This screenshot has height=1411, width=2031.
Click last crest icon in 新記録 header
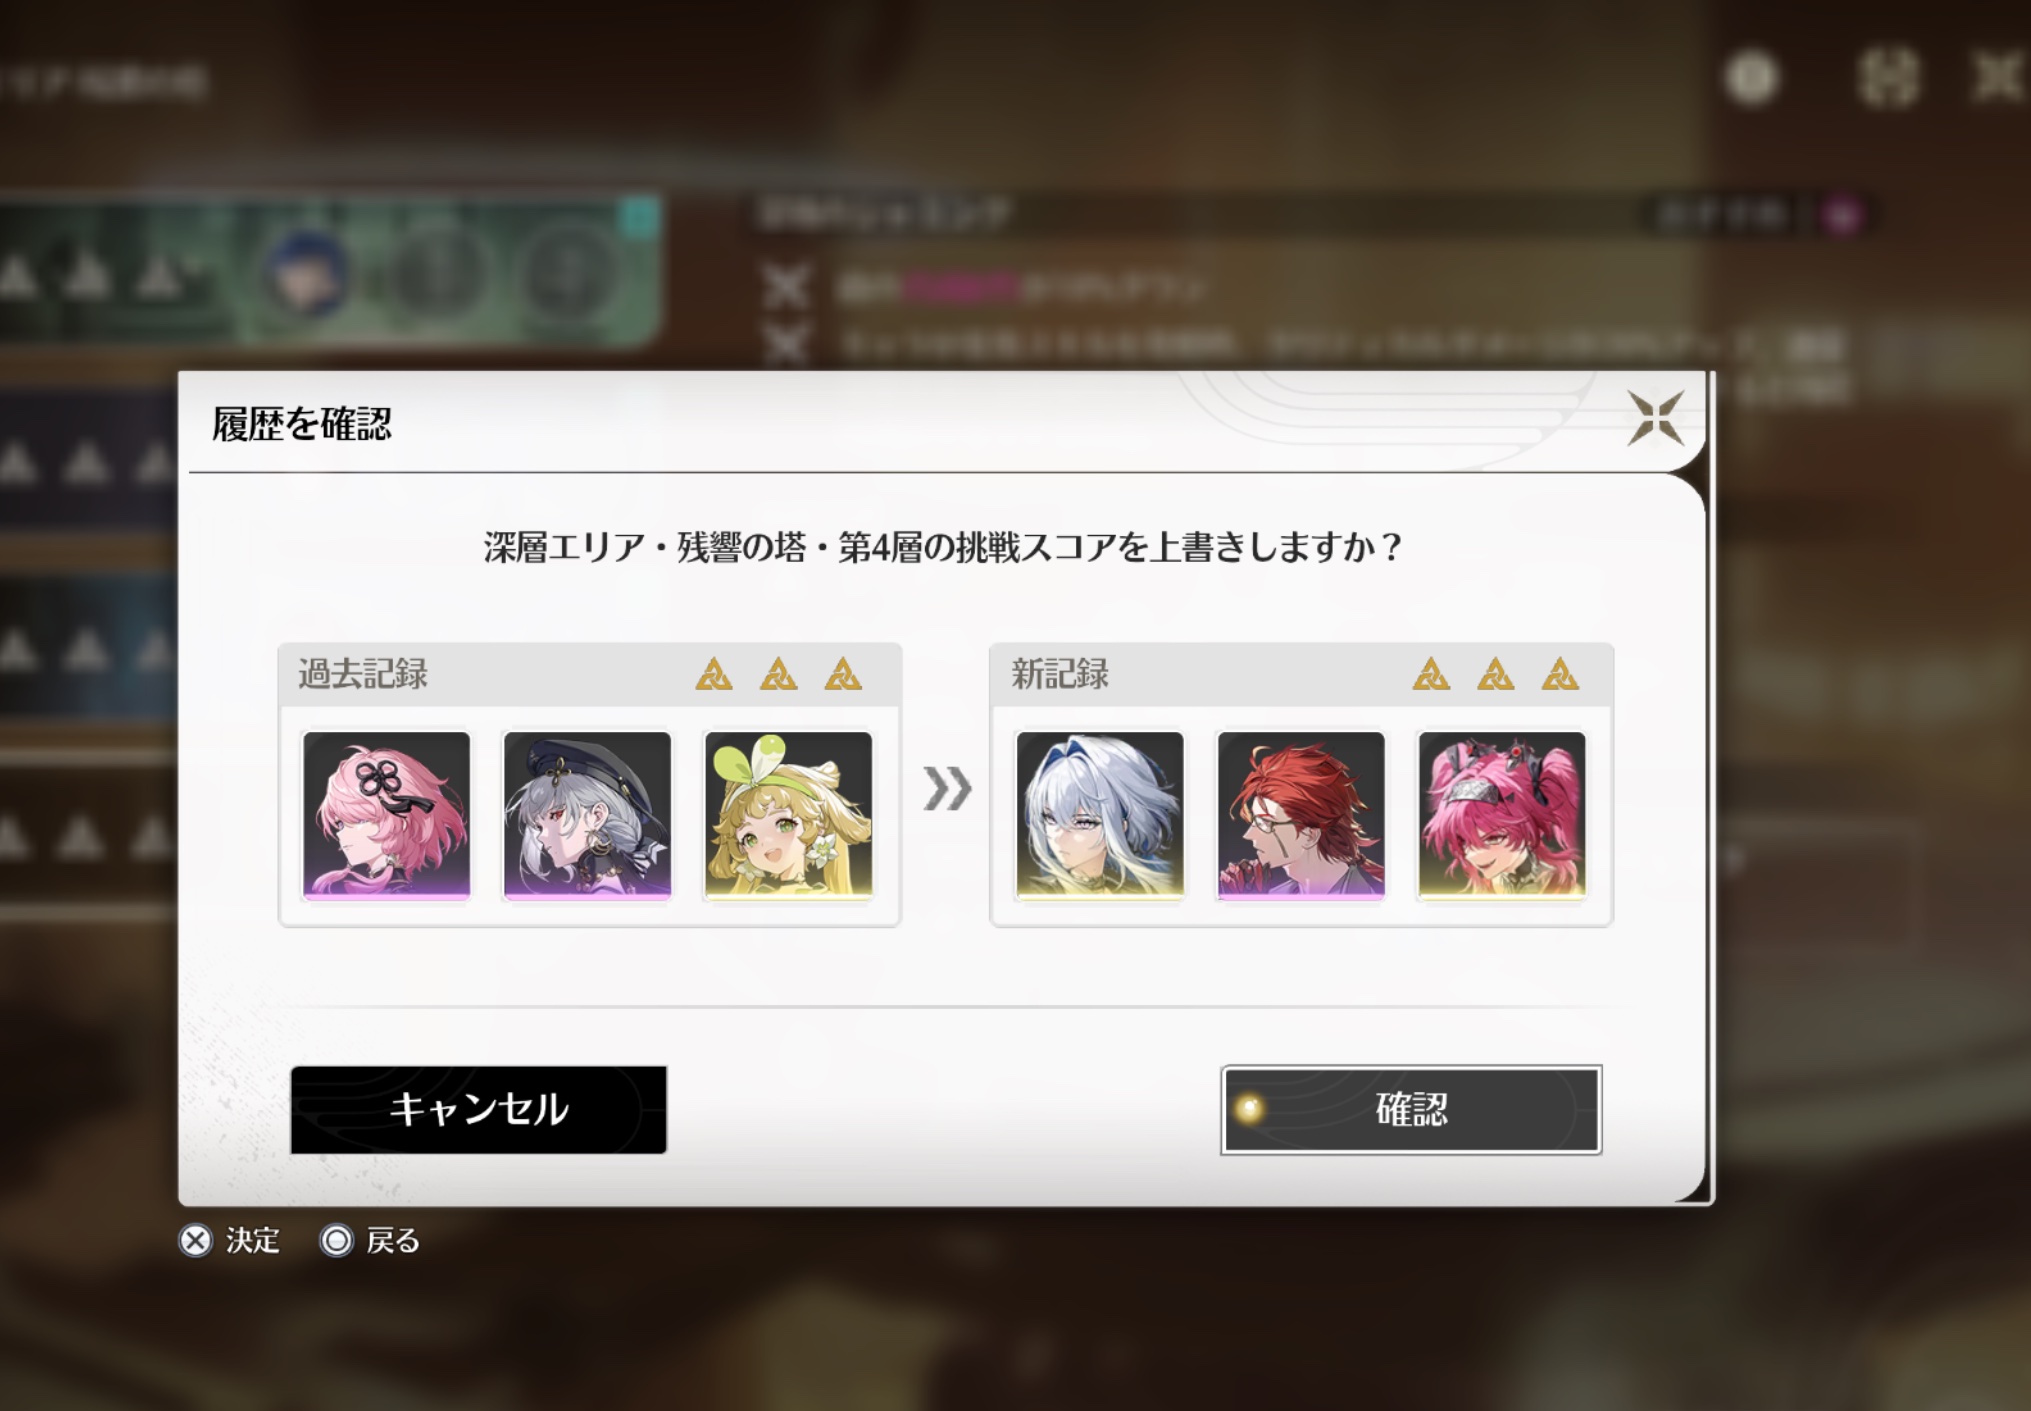pyautogui.click(x=1560, y=675)
